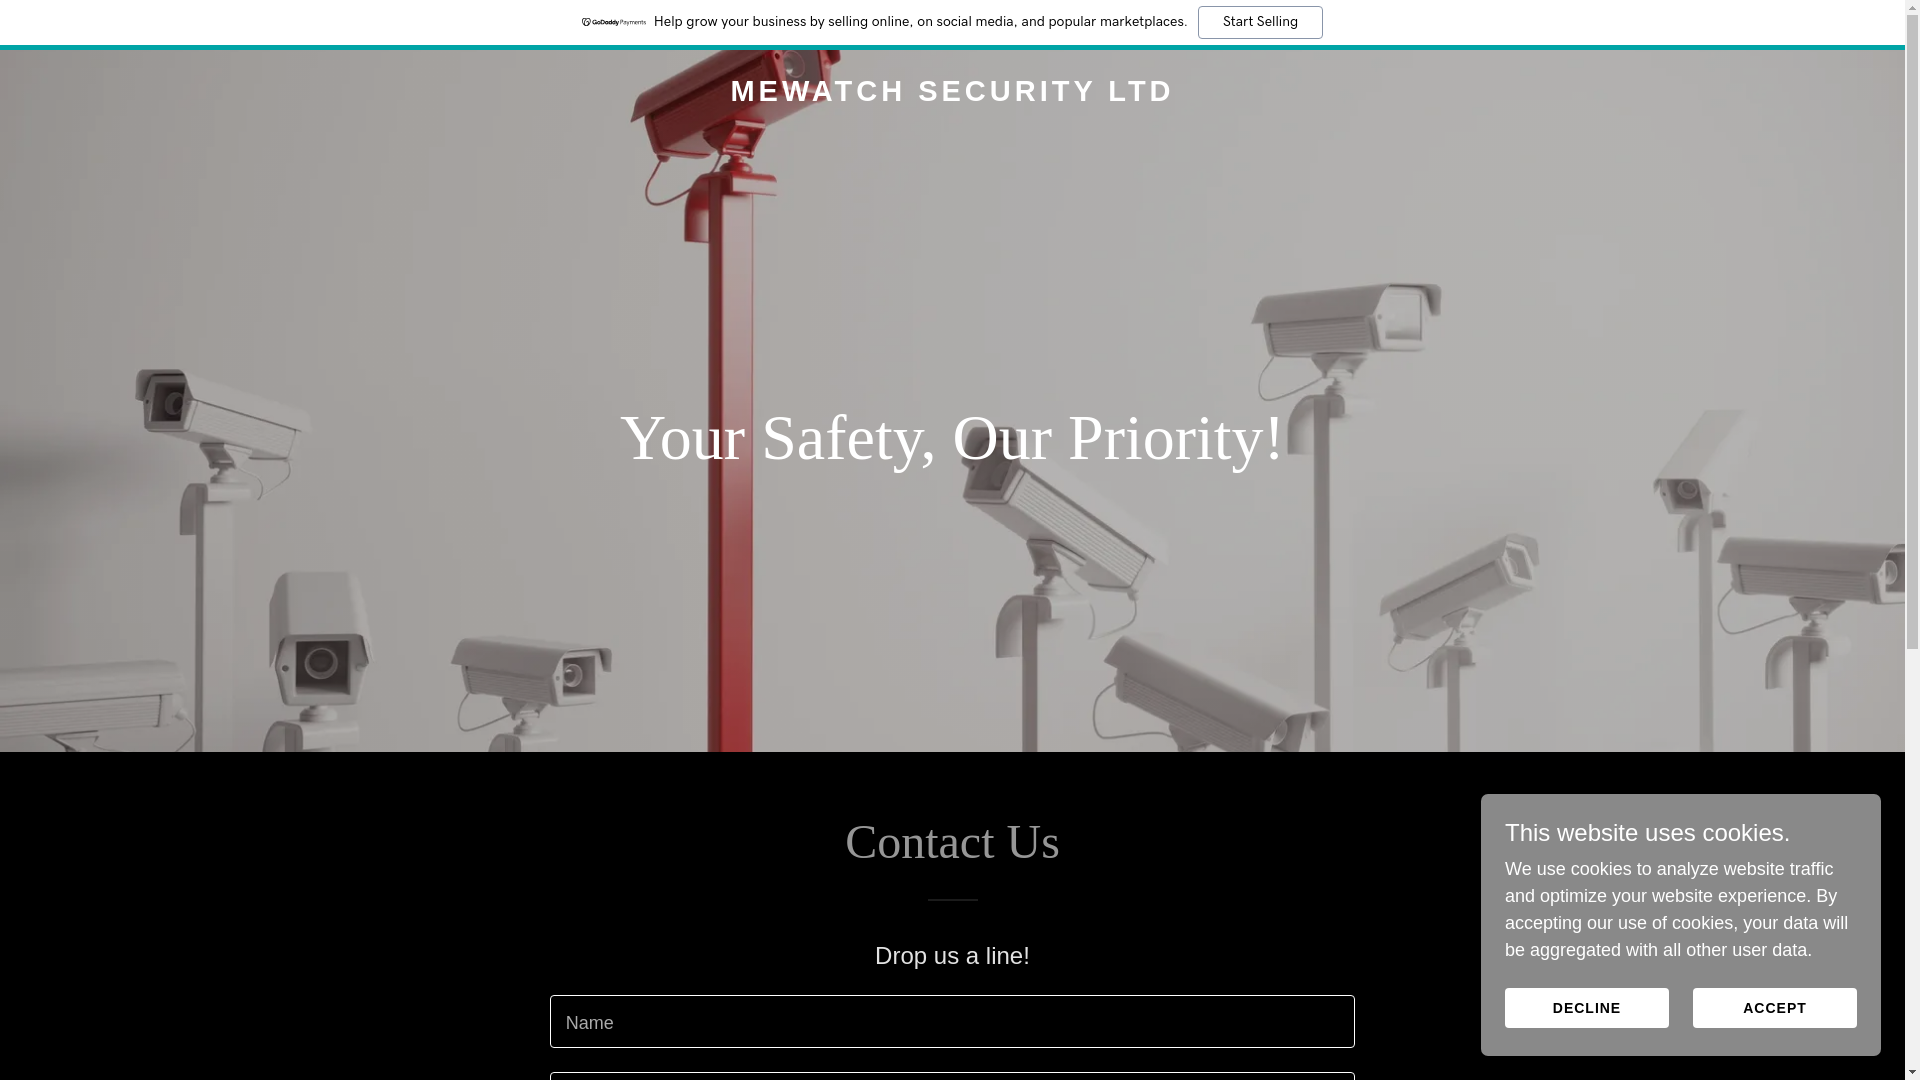Click the GoDaddy Payments logo
Viewport: 1920px width, 1080px height.
coord(614,22)
